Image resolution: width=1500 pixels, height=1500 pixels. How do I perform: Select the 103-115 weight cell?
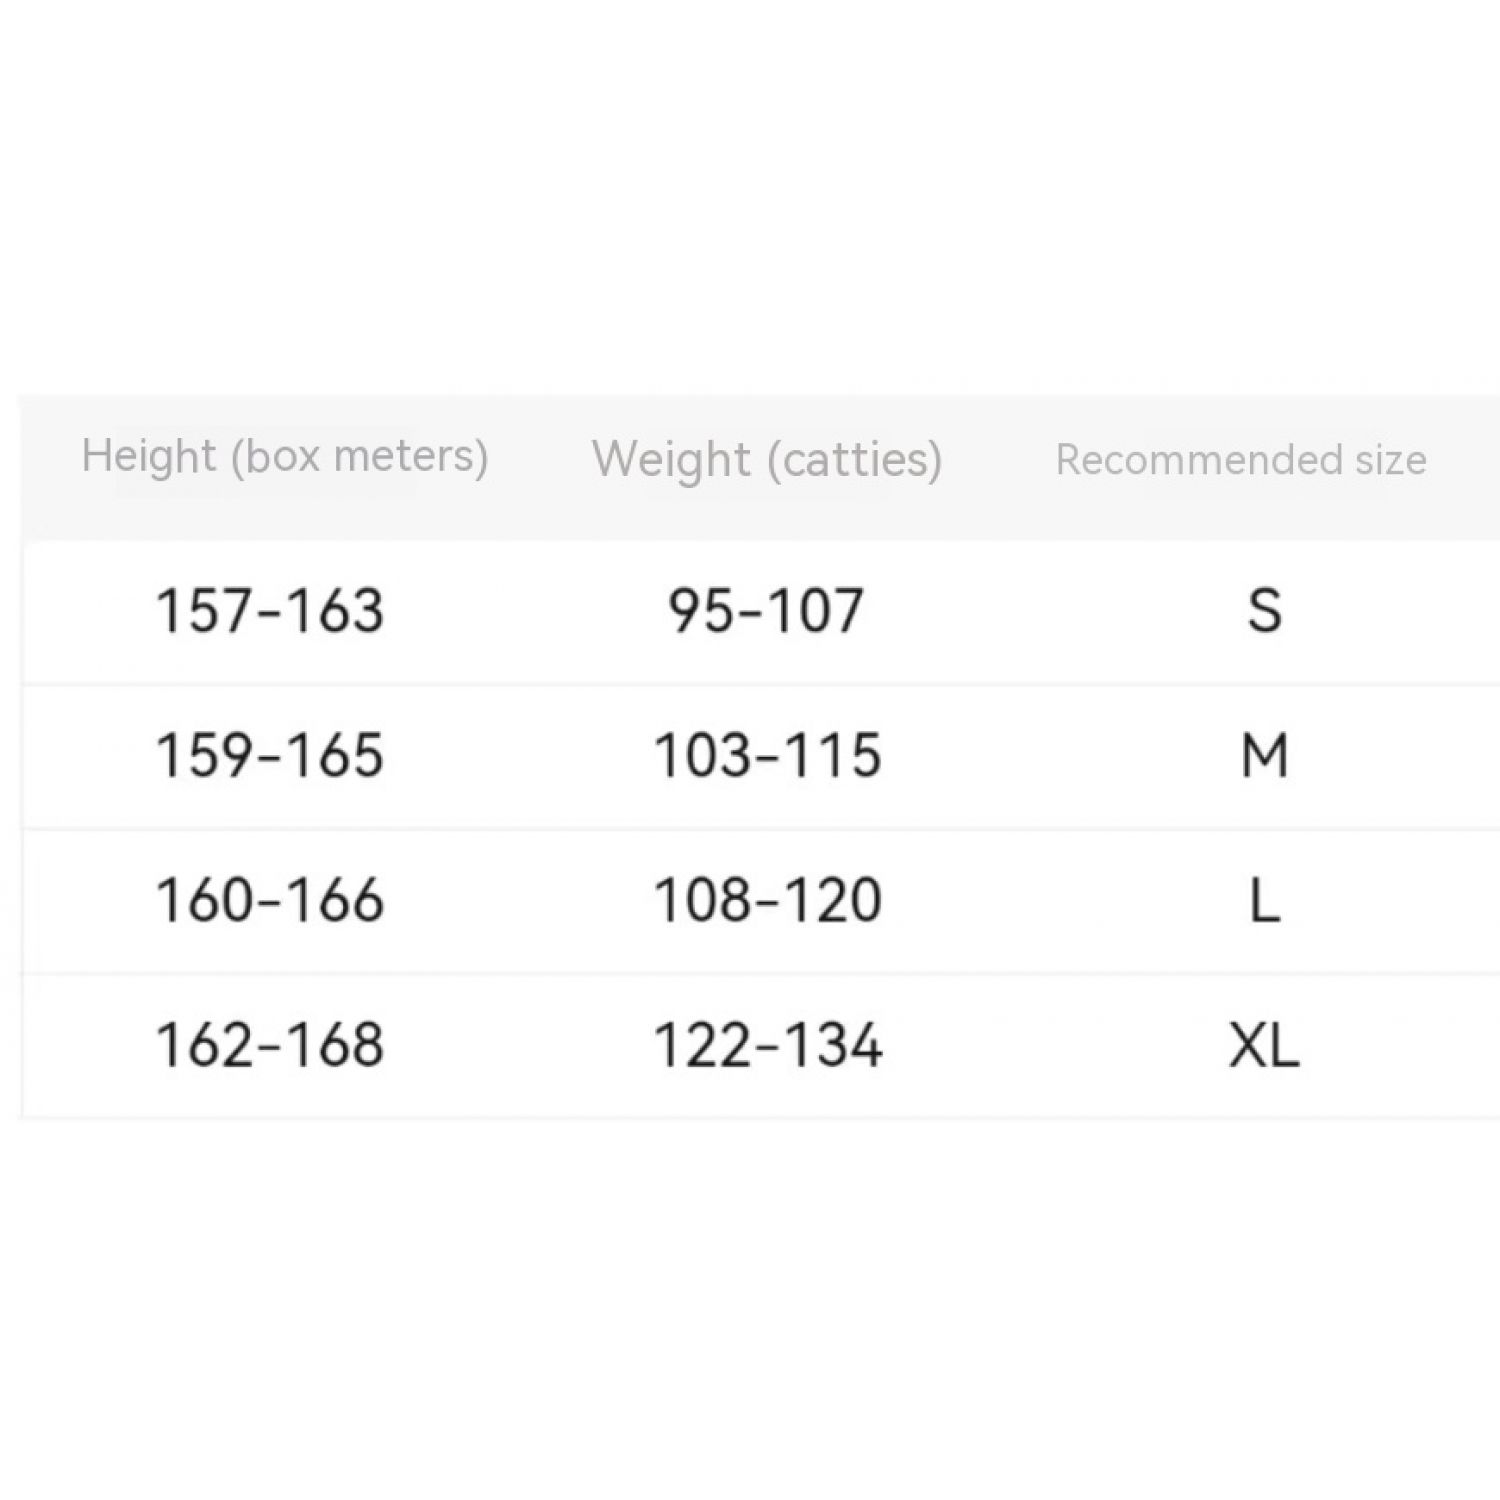767,755
